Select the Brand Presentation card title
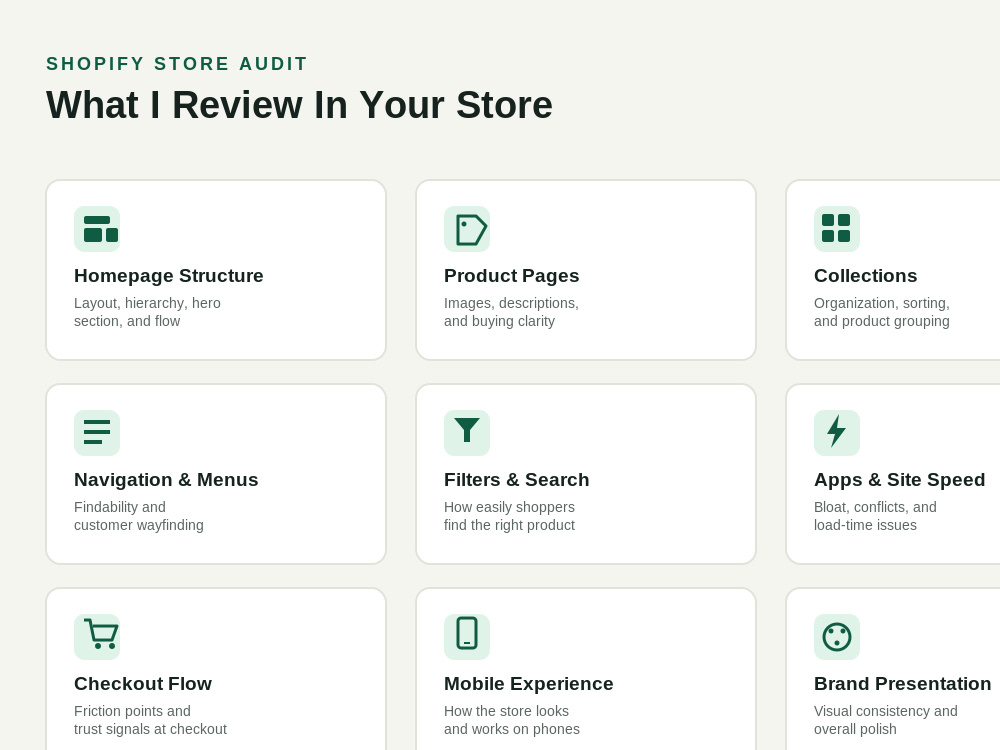 pos(902,684)
